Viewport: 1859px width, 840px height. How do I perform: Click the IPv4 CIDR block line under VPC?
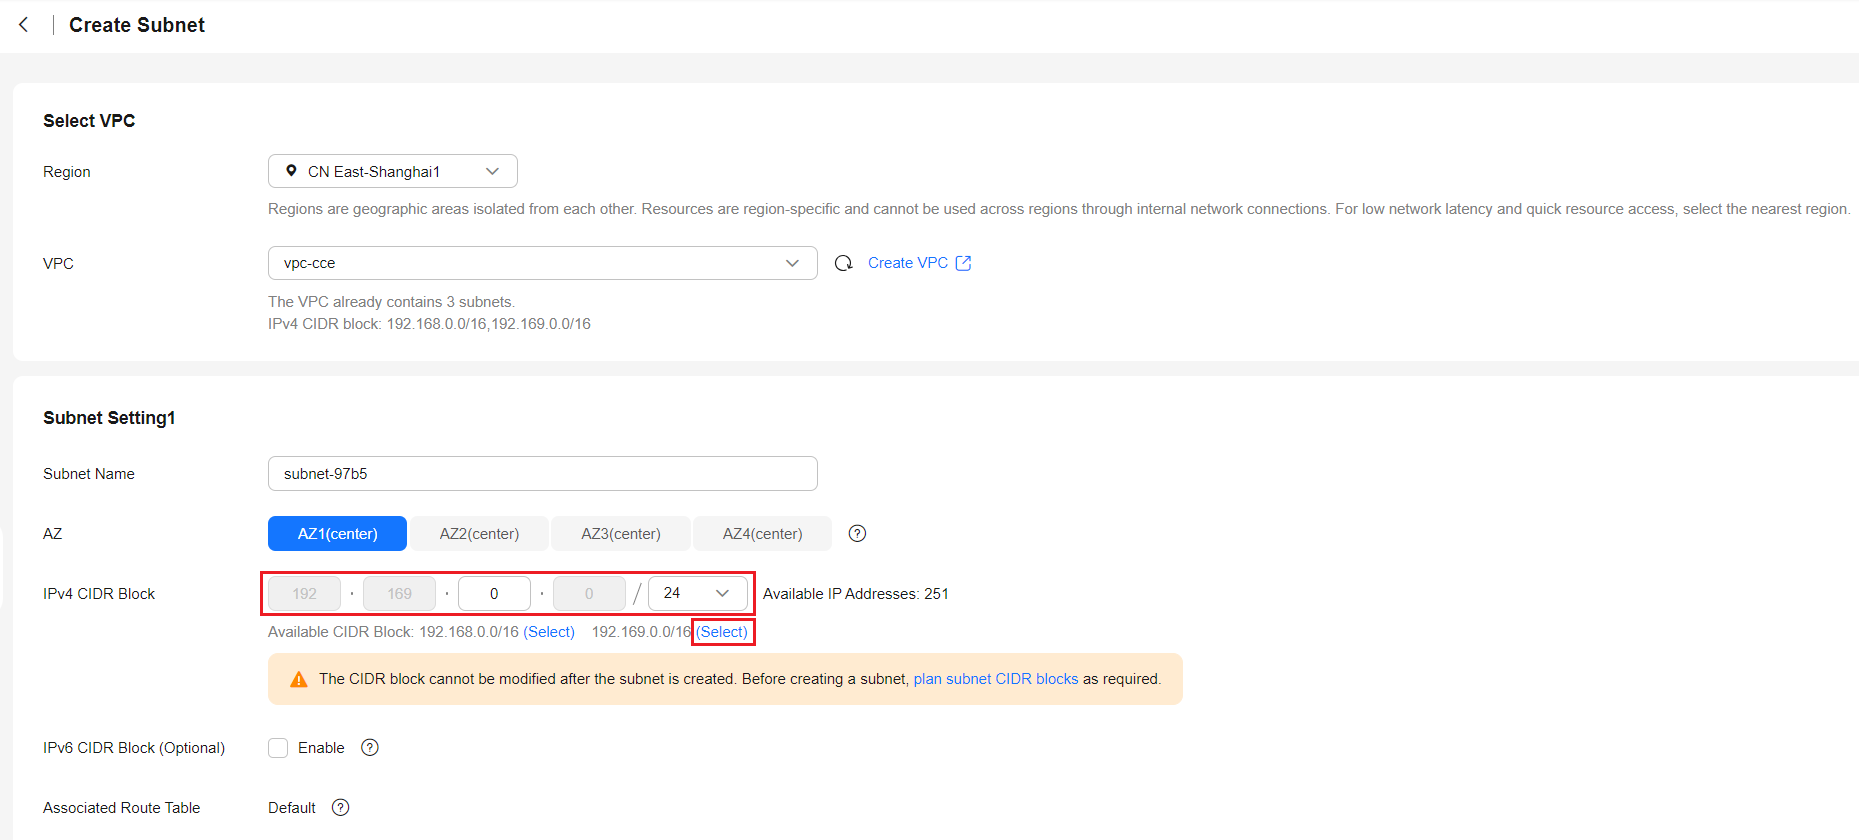(429, 324)
